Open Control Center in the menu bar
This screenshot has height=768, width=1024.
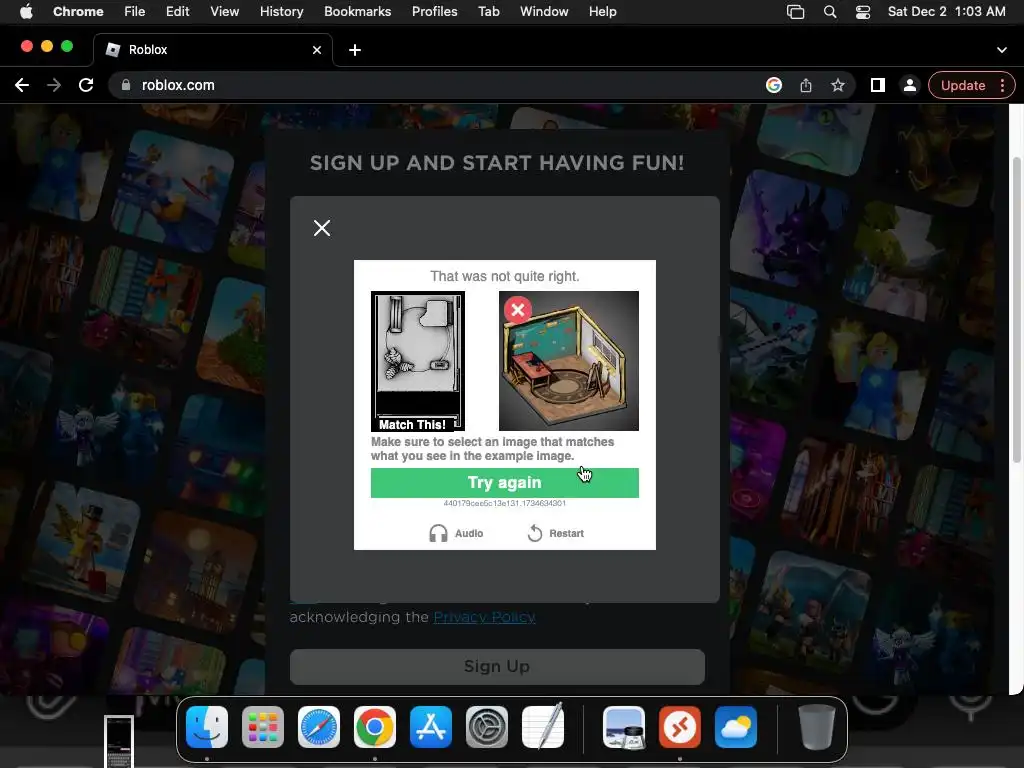pyautogui.click(x=863, y=12)
